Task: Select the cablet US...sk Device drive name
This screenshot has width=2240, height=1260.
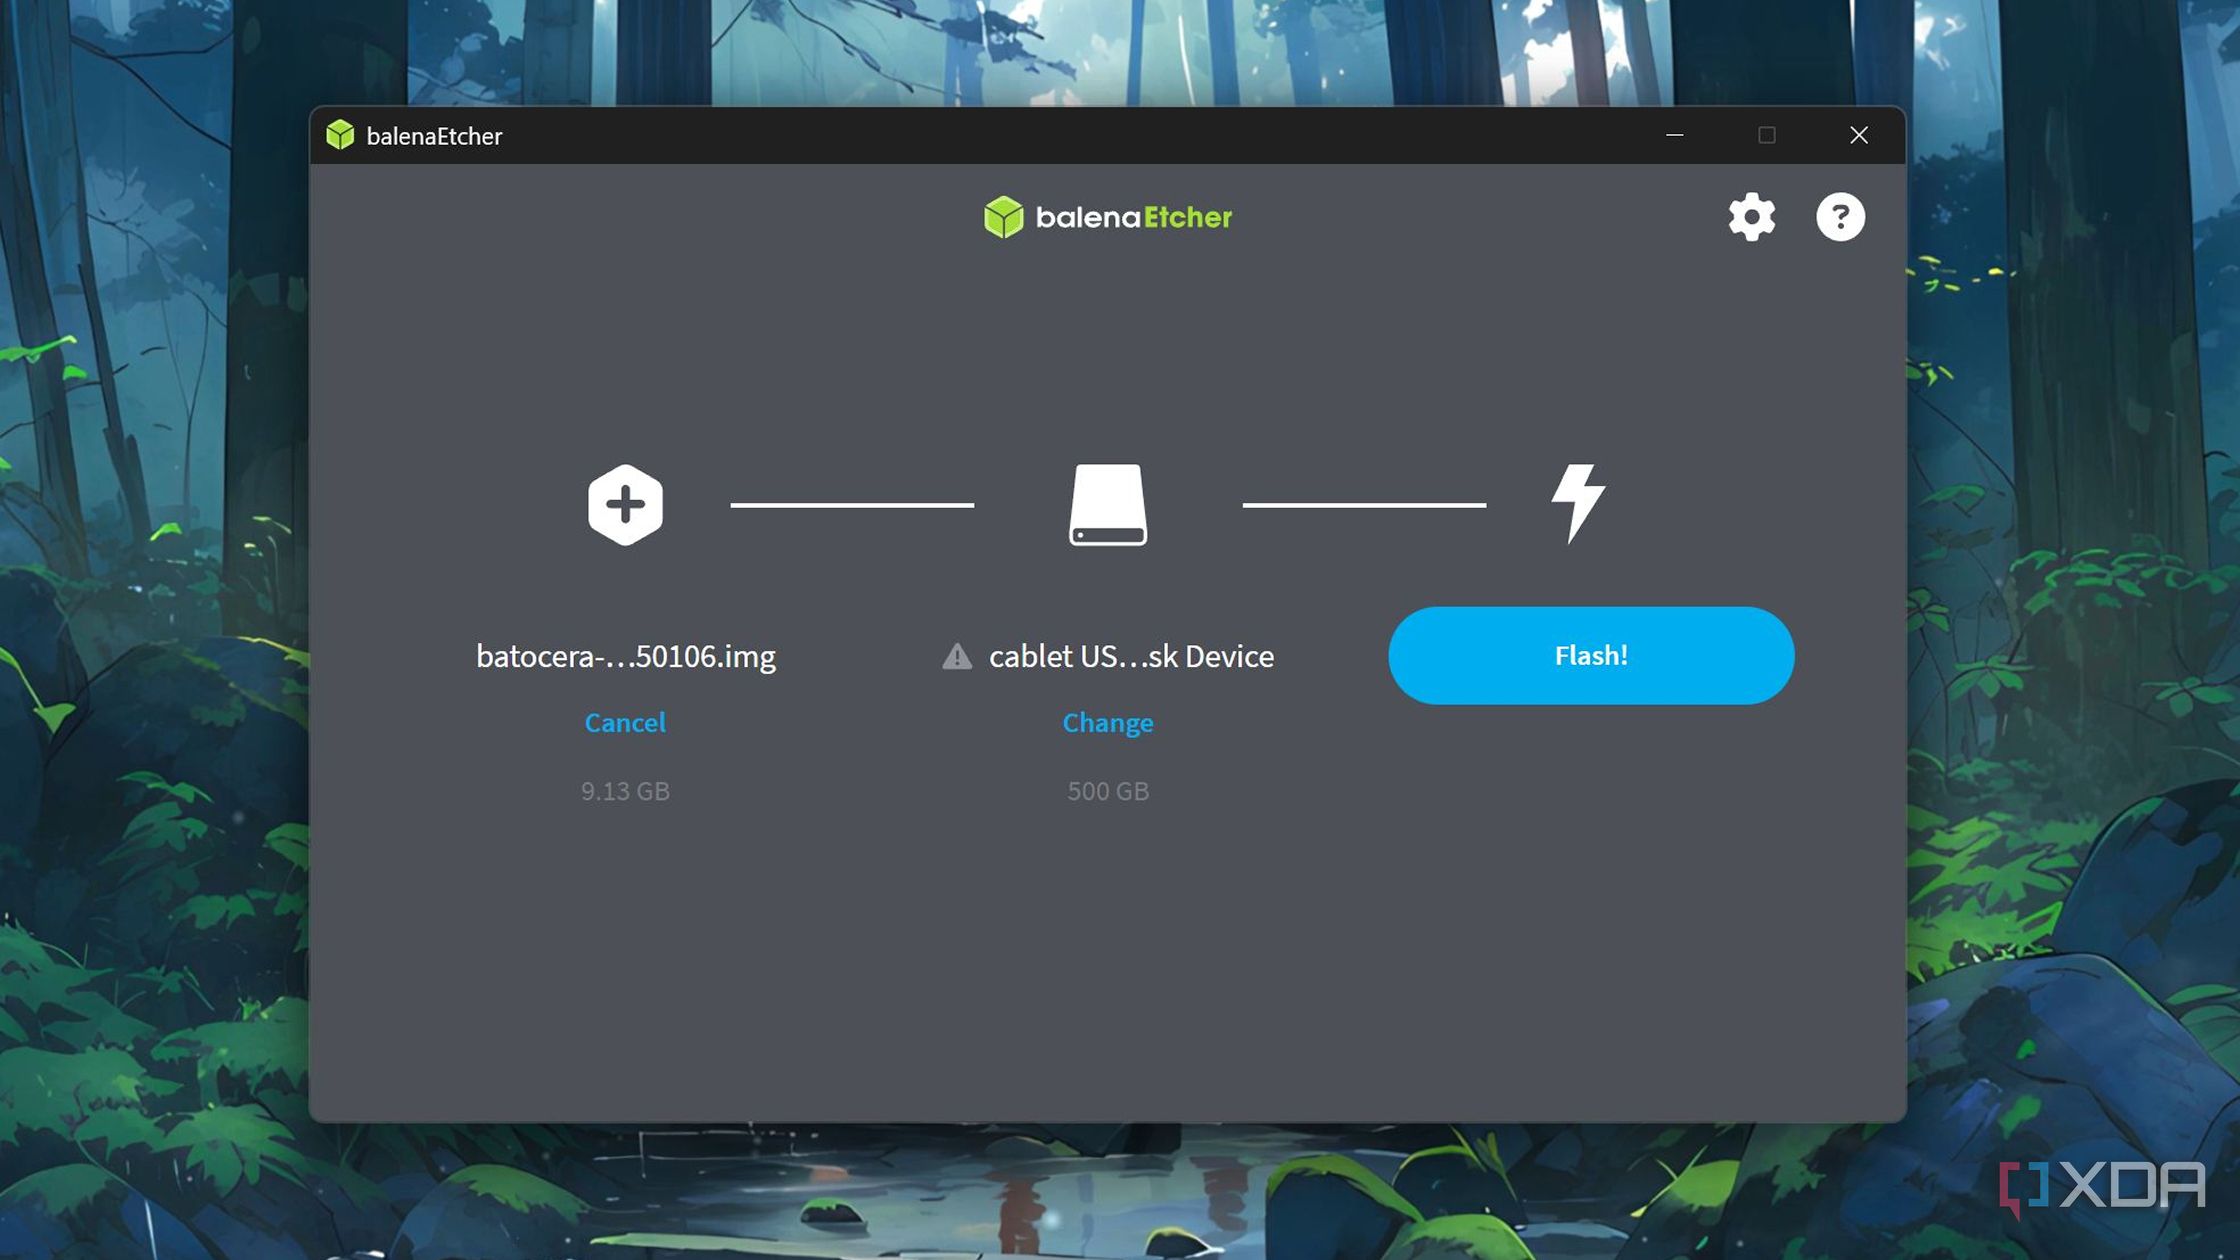Action: tap(1132, 656)
